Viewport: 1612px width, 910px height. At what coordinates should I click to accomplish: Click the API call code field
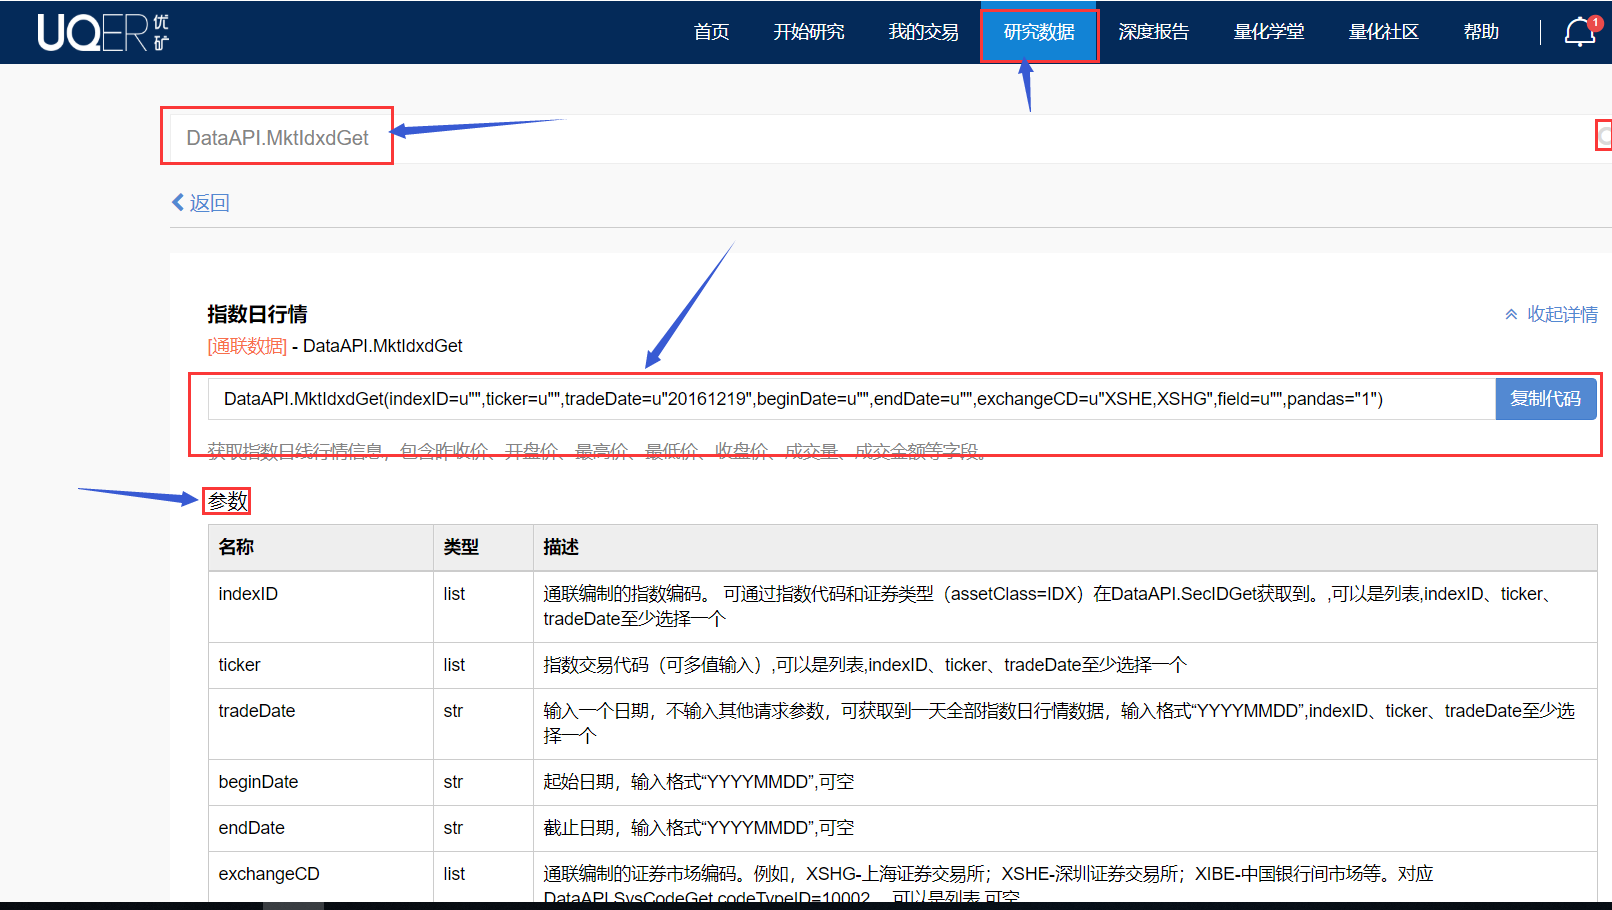[x=852, y=399]
